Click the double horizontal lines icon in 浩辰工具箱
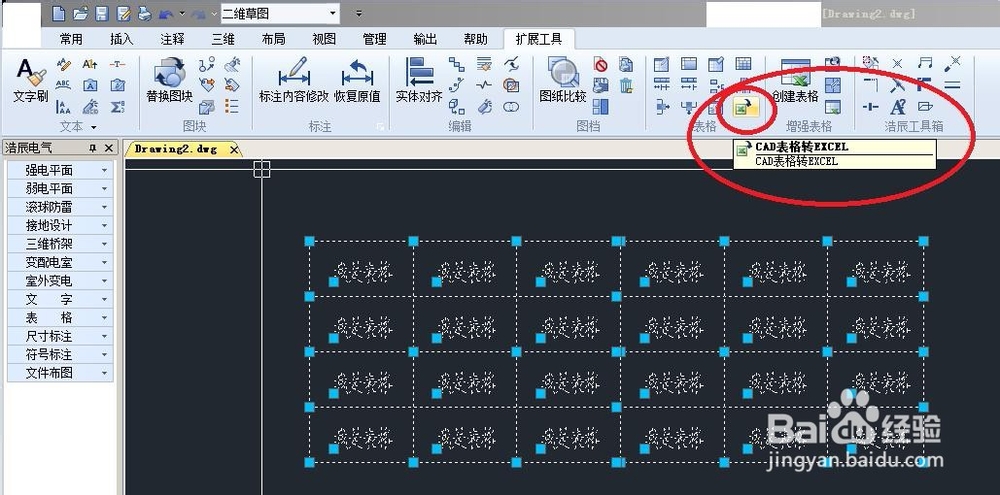Viewport: 1000px width, 495px height. pyautogui.click(x=952, y=85)
